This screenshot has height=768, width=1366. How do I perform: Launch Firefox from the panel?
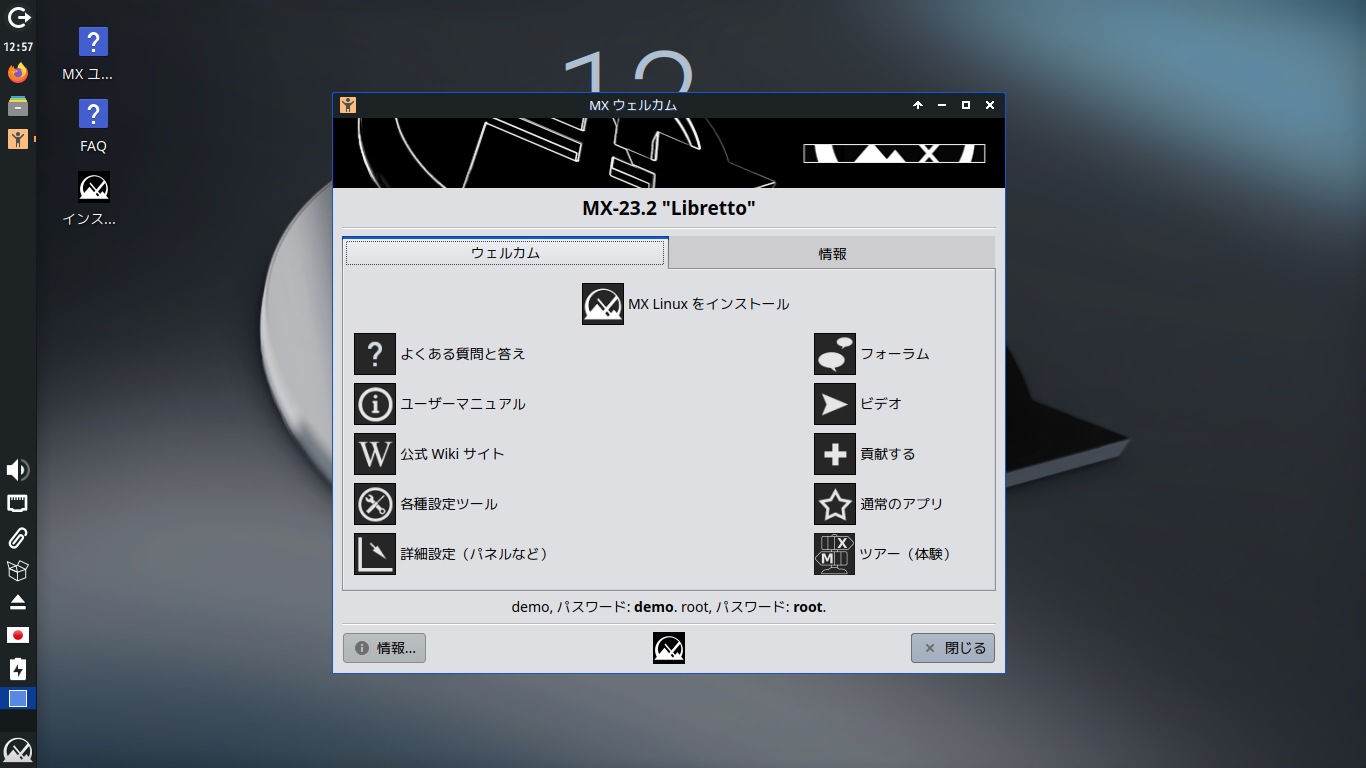(x=18, y=73)
